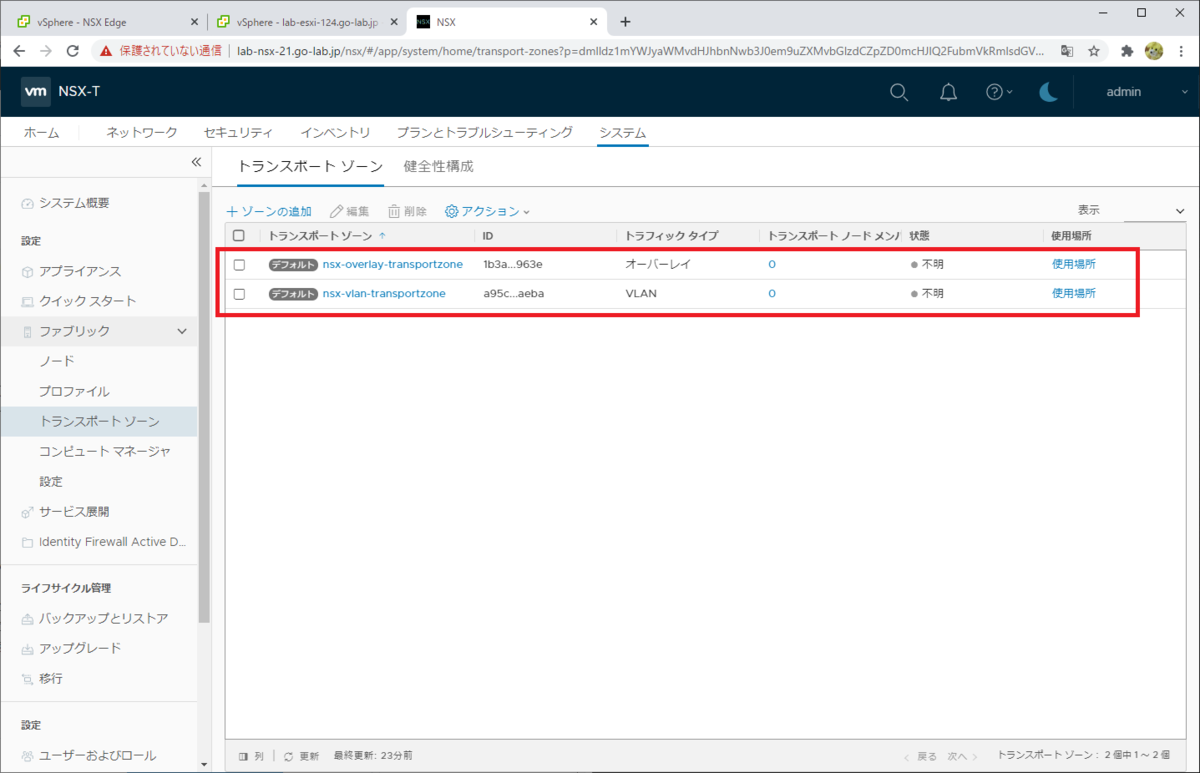Click 使用場所 link for overlay zone
The image size is (1200, 773).
1074,264
